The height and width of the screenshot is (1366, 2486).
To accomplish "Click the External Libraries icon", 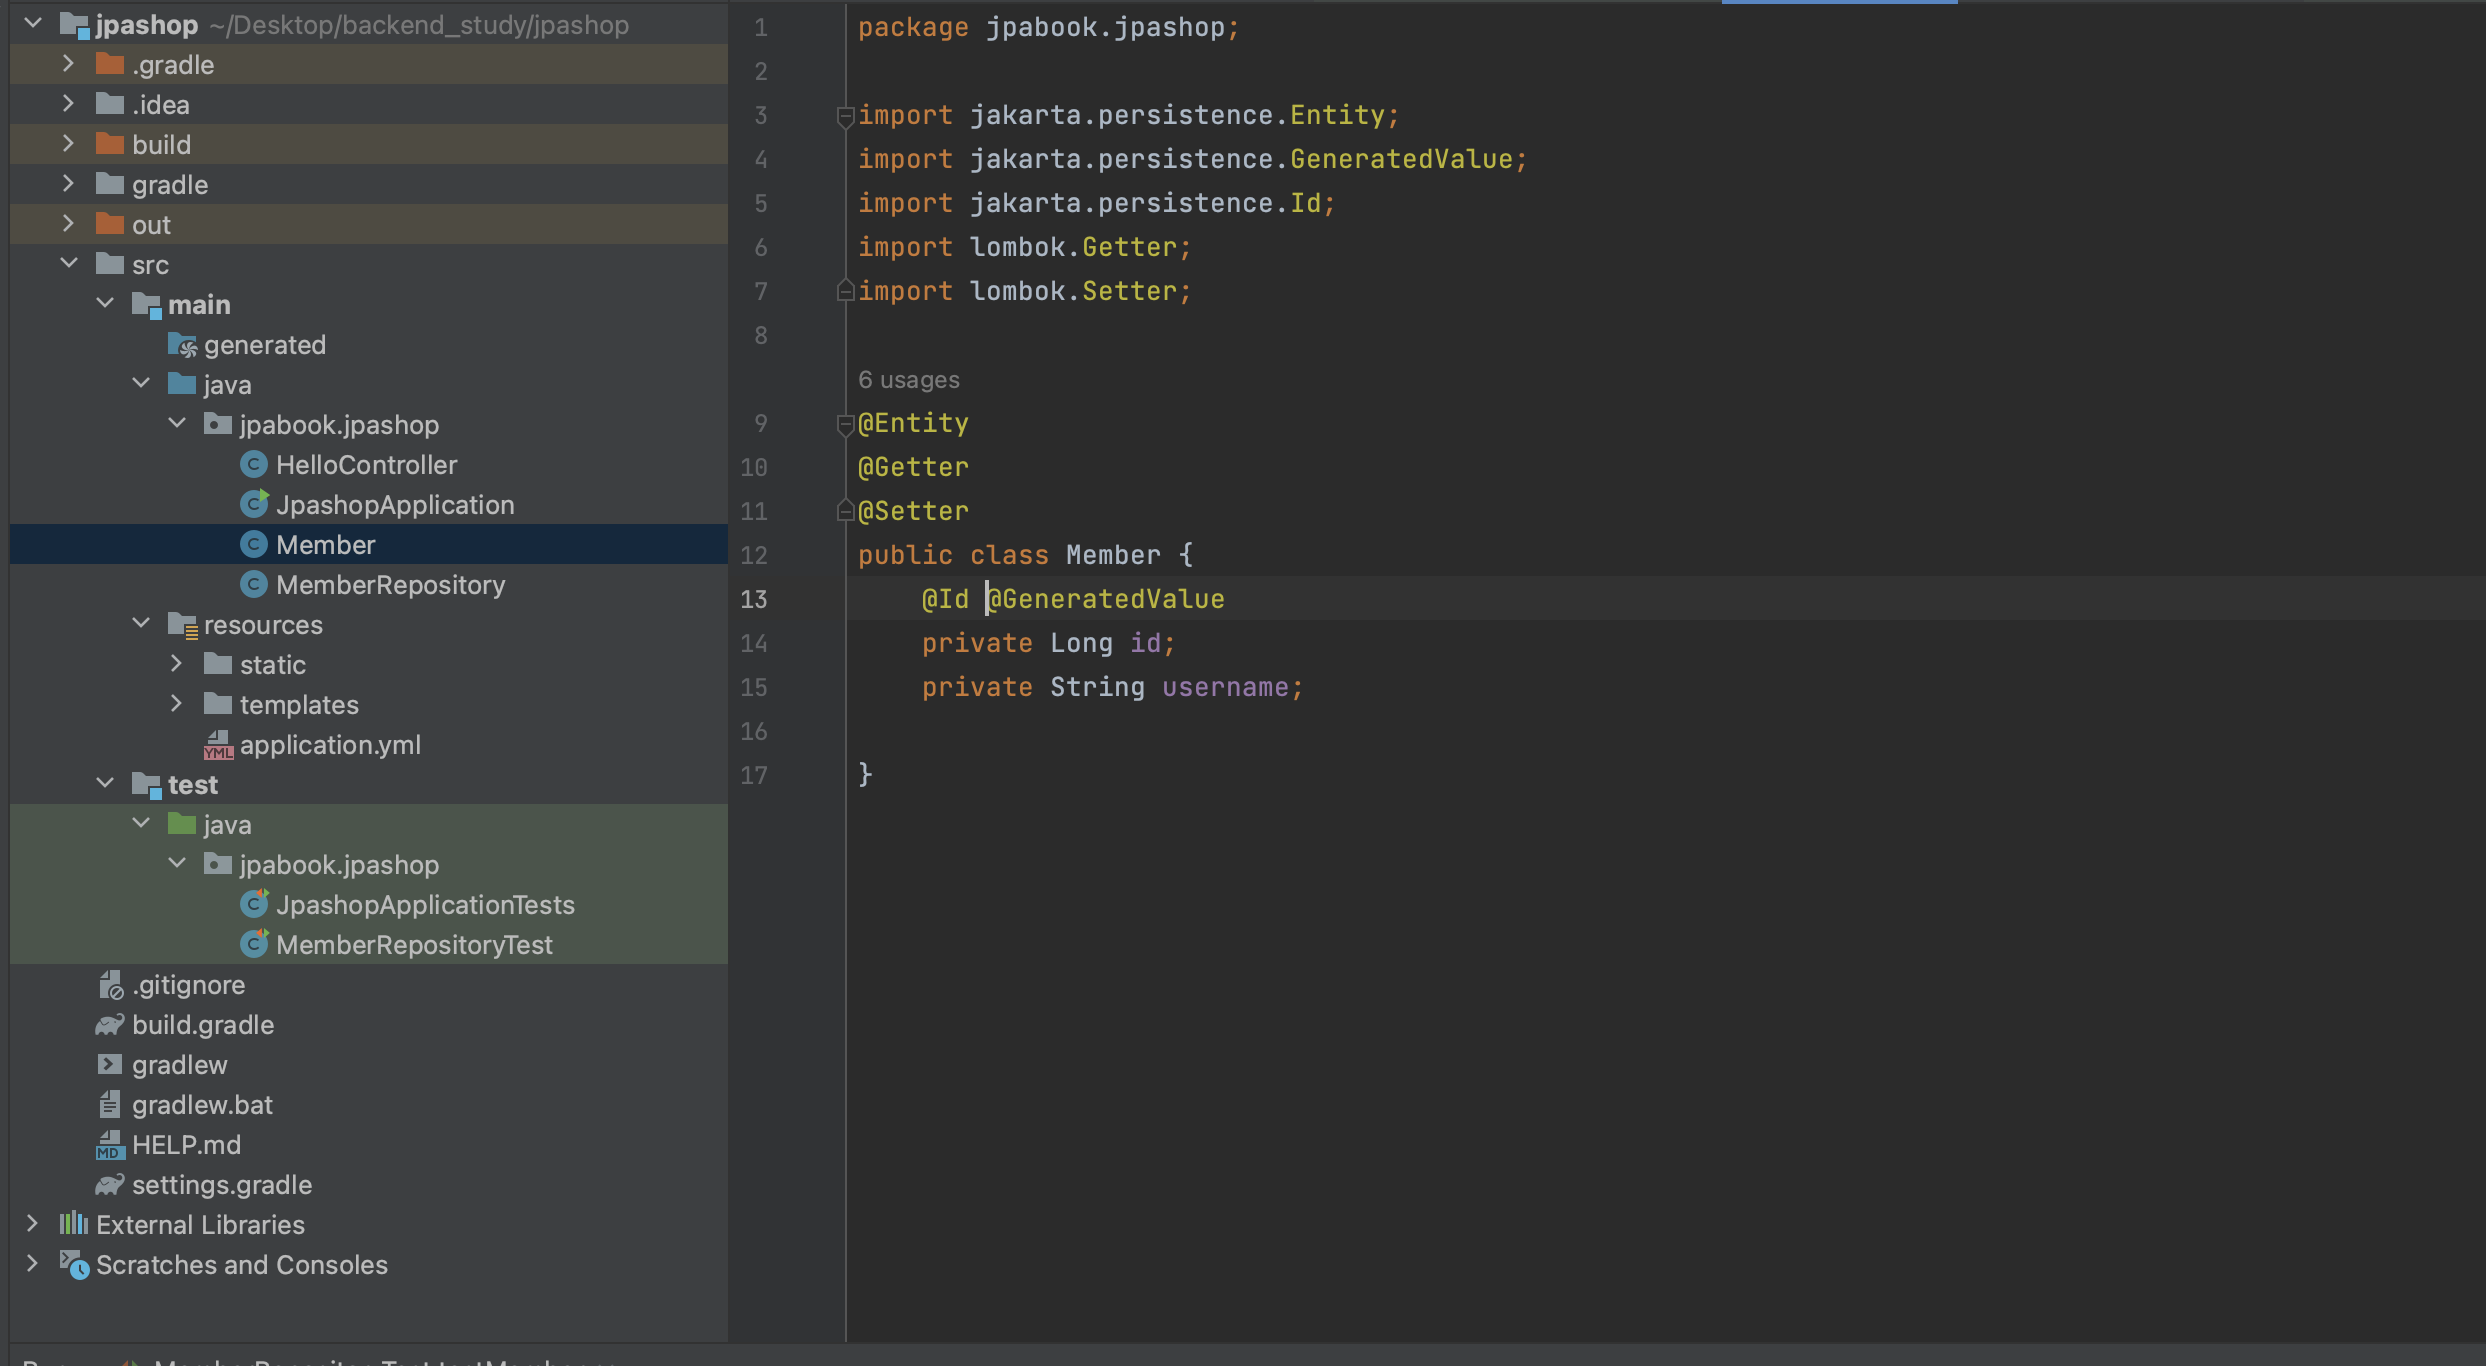I will pos(74,1224).
